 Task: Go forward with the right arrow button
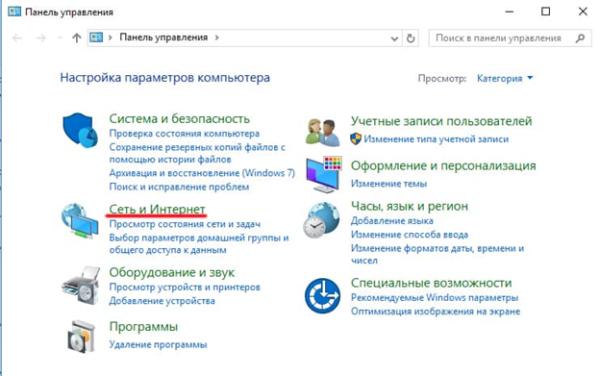coord(41,38)
